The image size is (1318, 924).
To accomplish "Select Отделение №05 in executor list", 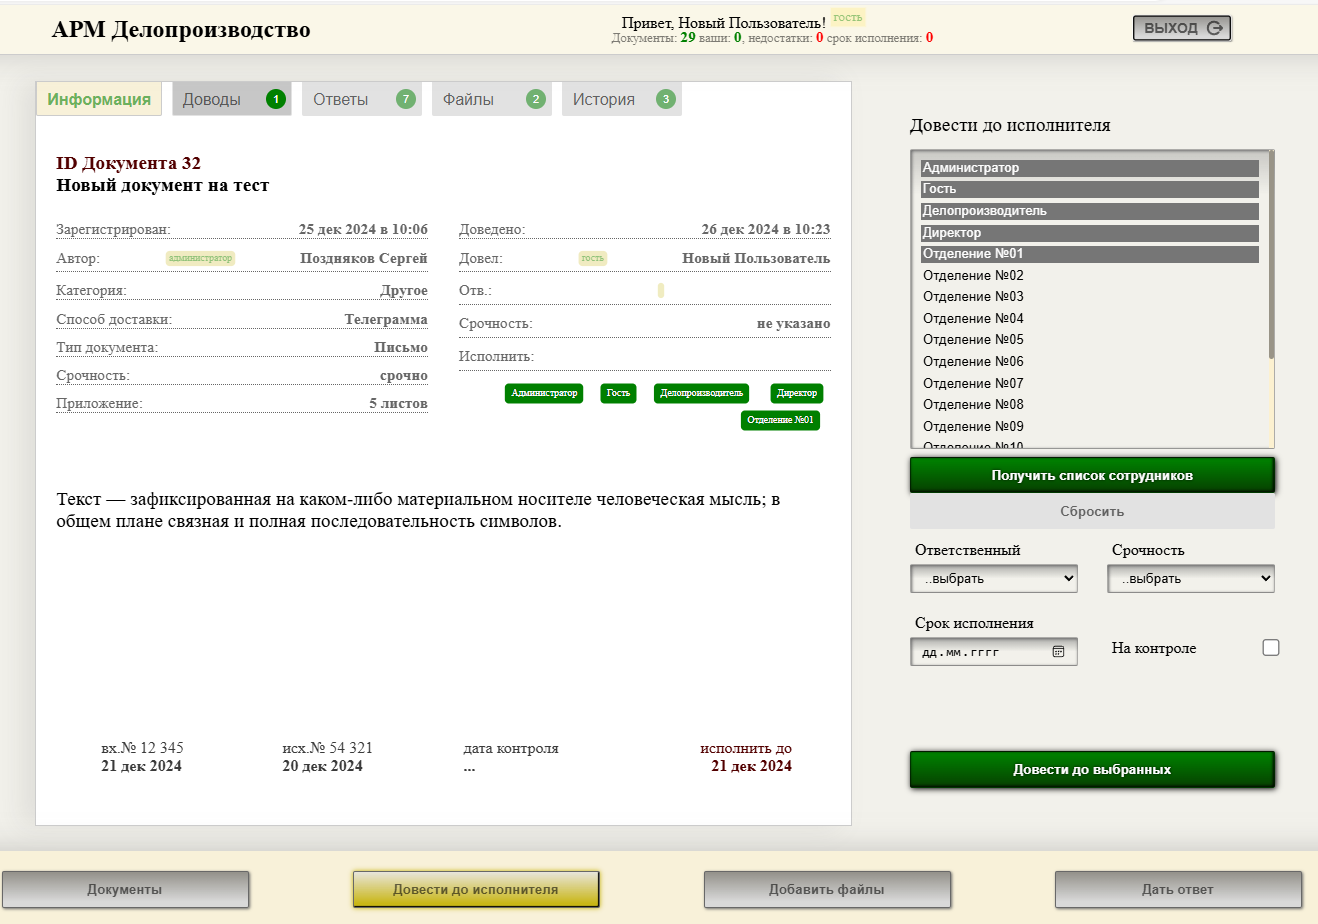I will [x=1089, y=340].
